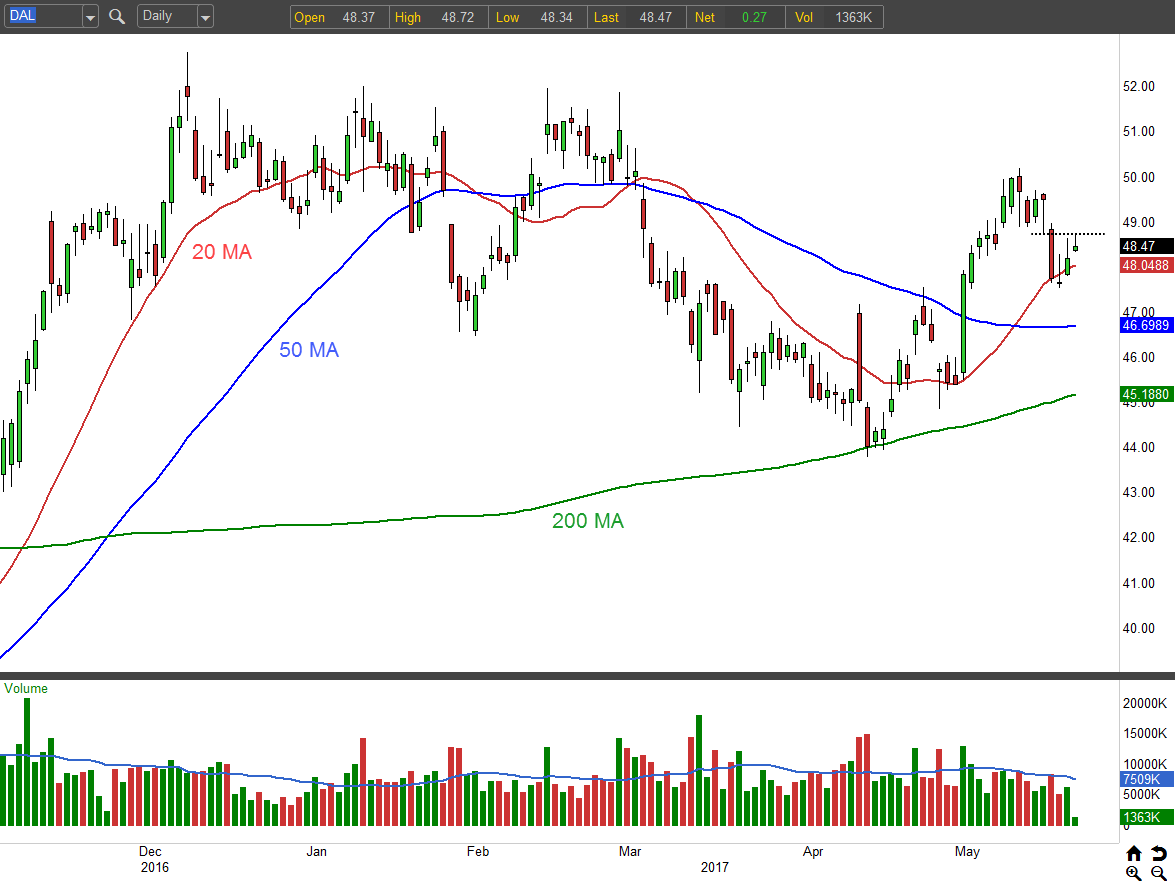This screenshot has width=1175, height=883.
Task: Open the ticker symbol dropdown arrow
Action: (x=90, y=16)
